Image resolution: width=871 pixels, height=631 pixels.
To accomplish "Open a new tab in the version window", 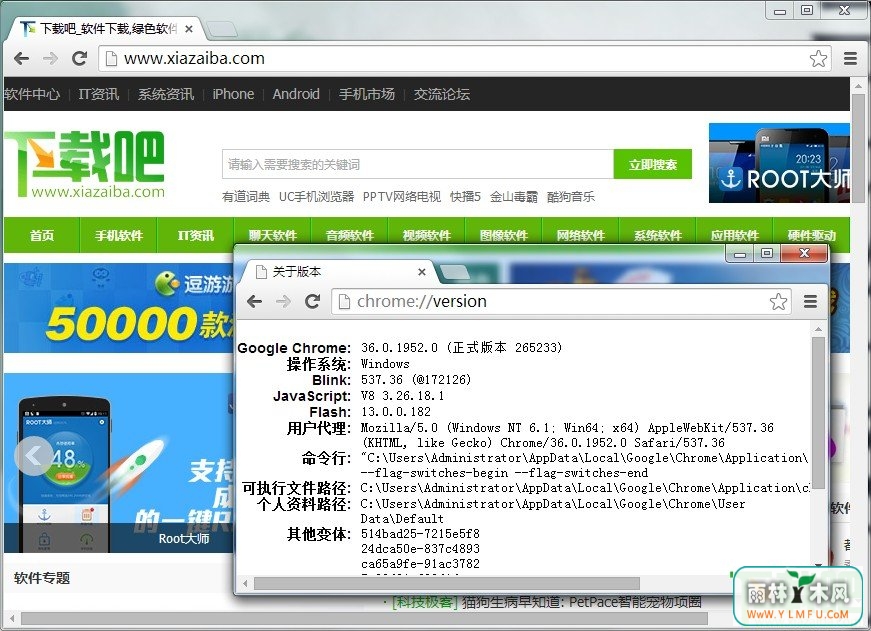I will pyautogui.click(x=455, y=272).
